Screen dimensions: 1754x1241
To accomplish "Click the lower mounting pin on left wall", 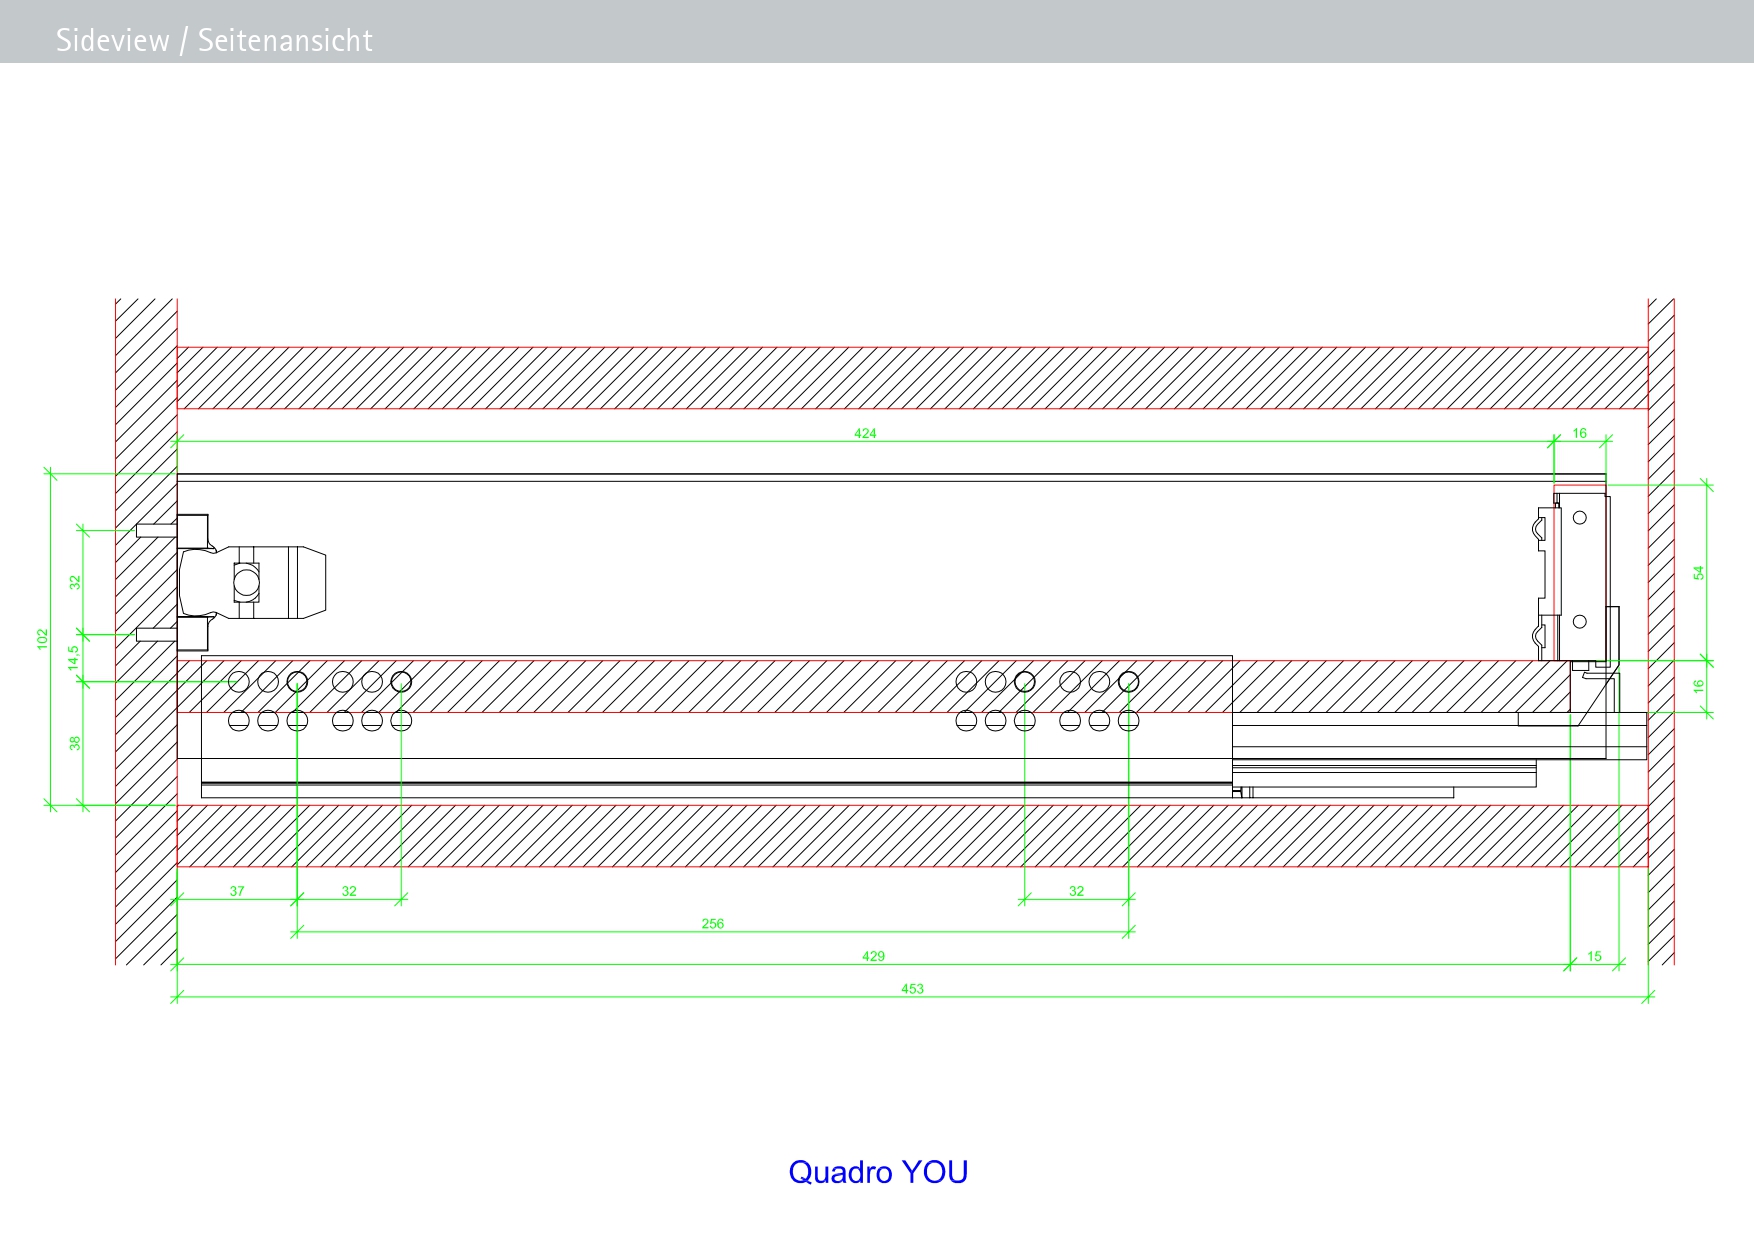I will tap(151, 634).
